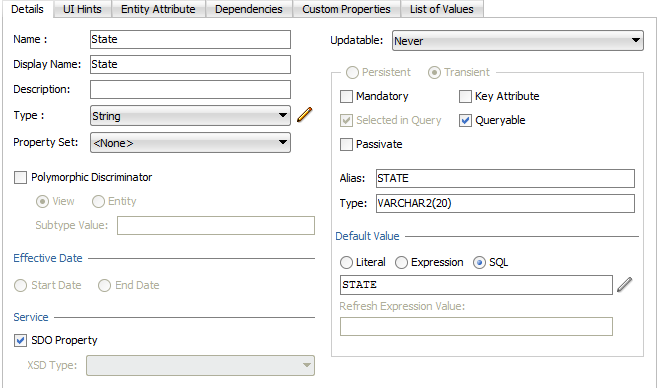Open the Type dropdown showing String
The height and width of the screenshot is (388, 659).
tap(190, 116)
